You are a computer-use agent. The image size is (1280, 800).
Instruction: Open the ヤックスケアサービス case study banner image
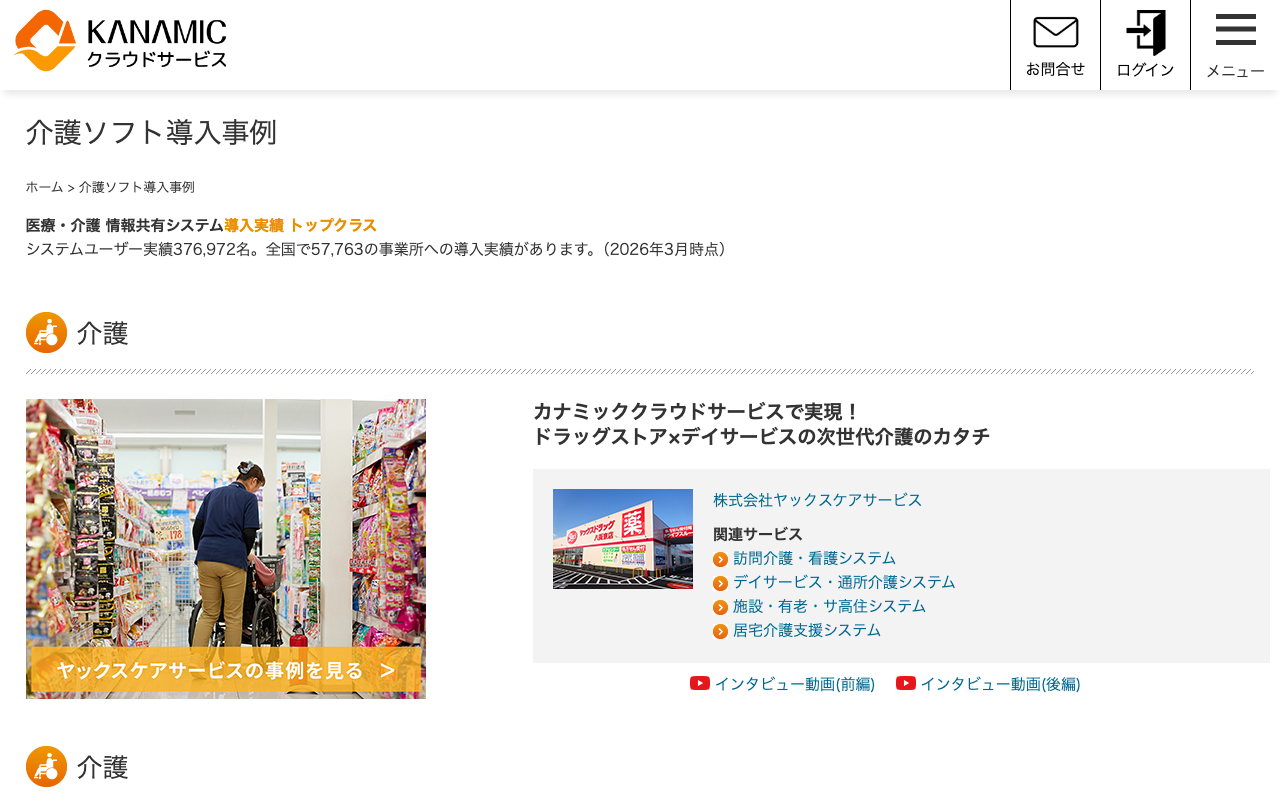pyautogui.click(x=226, y=549)
